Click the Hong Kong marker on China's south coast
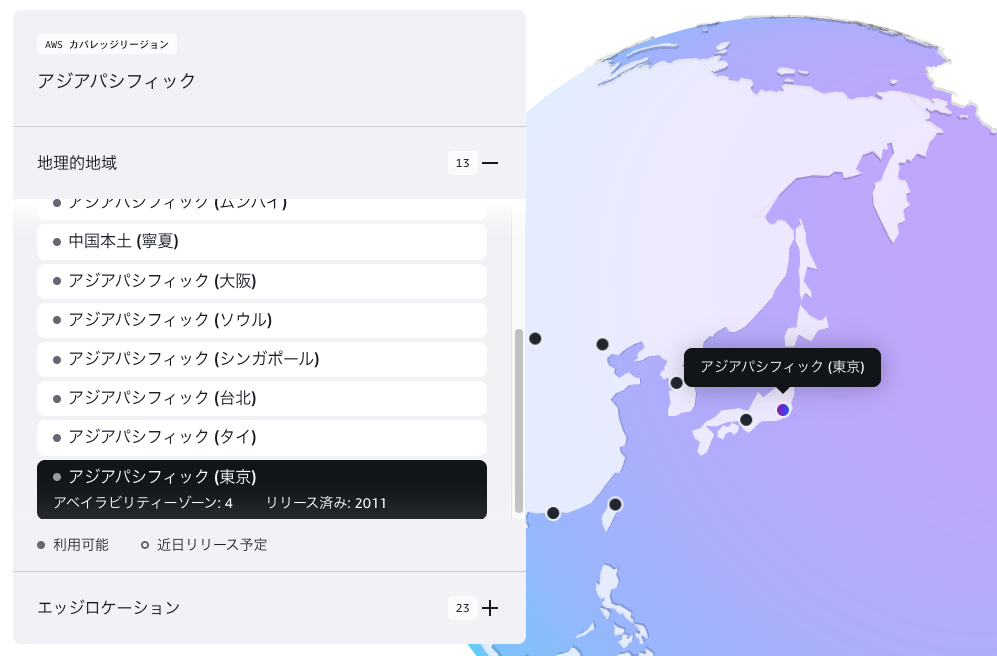Viewport: 997px width, 656px height. pos(553,513)
